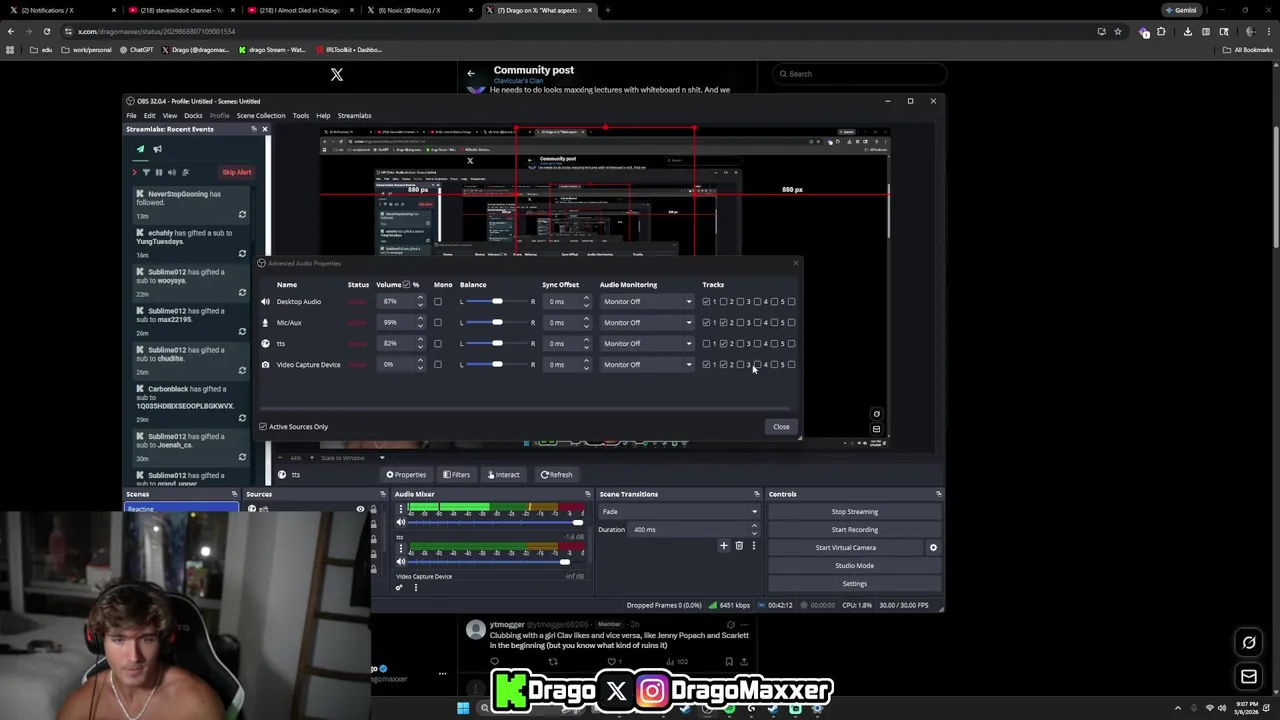The image size is (1280, 720).
Task: Open Audio Monitoring dropdown for Video Capture Device
Action: pyautogui.click(x=646, y=364)
